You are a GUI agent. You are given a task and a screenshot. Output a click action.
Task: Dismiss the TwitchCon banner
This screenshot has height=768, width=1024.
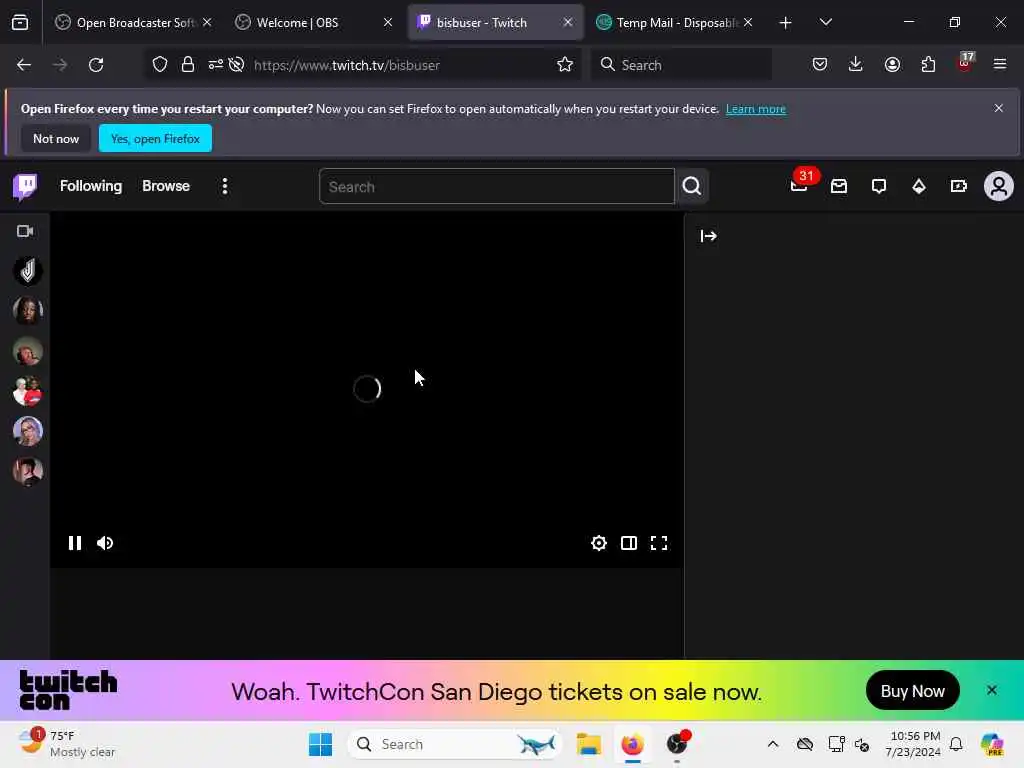pyautogui.click(x=991, y=690)
